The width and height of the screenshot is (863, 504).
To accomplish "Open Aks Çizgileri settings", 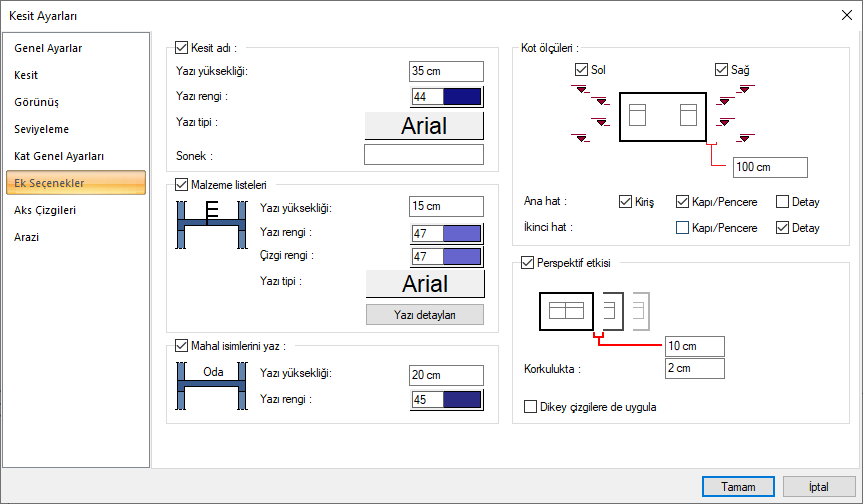I will [76, 210].
